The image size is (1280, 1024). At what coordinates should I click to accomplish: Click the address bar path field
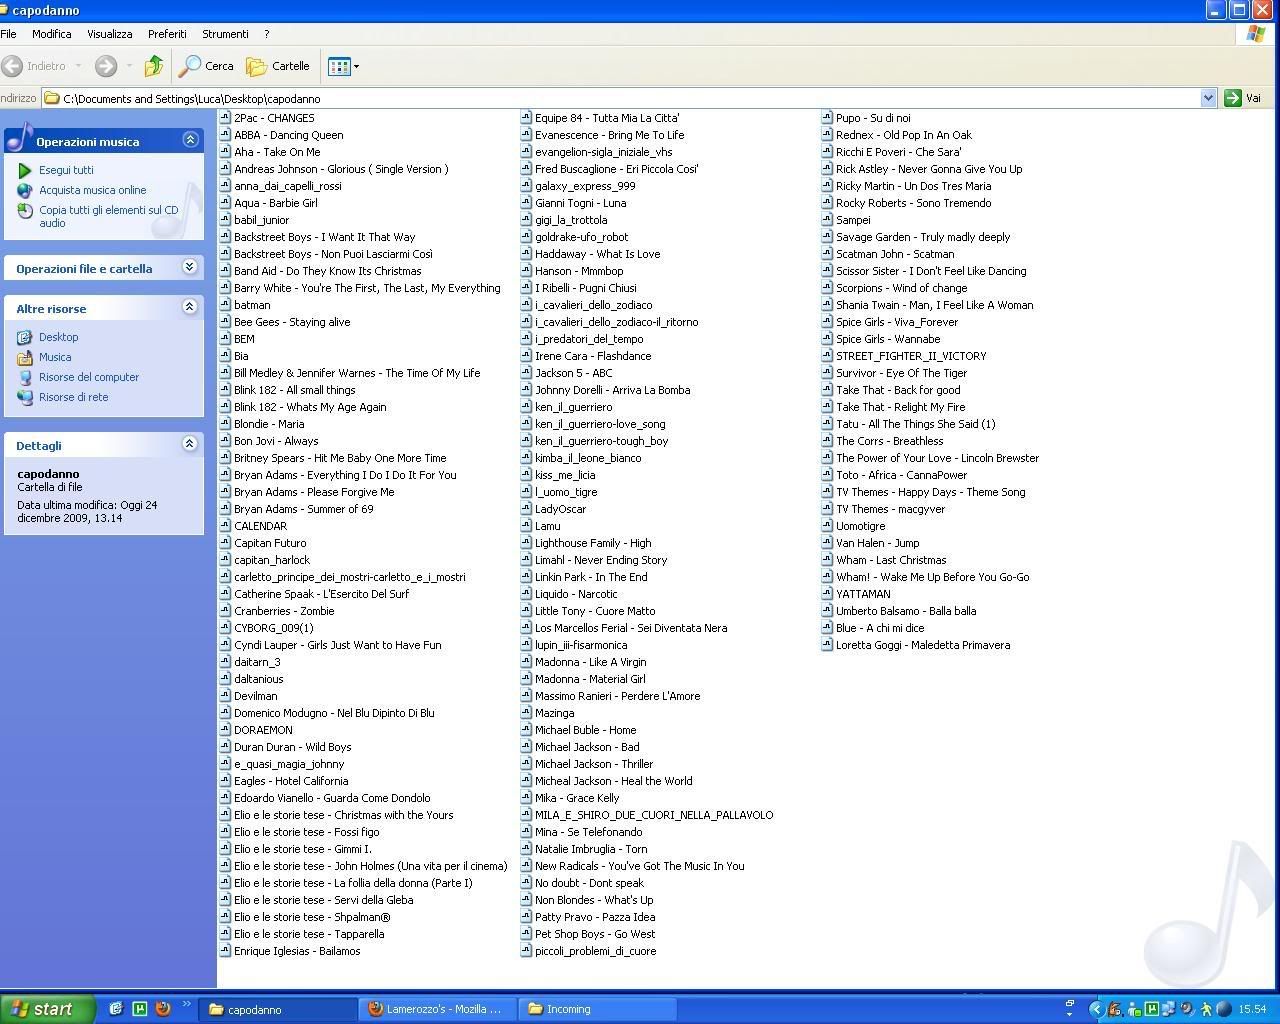click(620, 98)
